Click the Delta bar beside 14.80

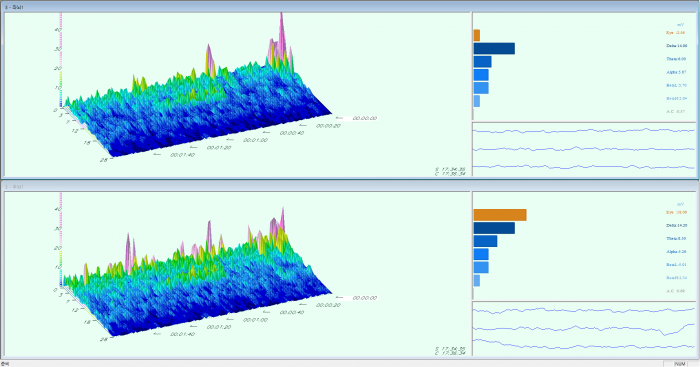494,49
